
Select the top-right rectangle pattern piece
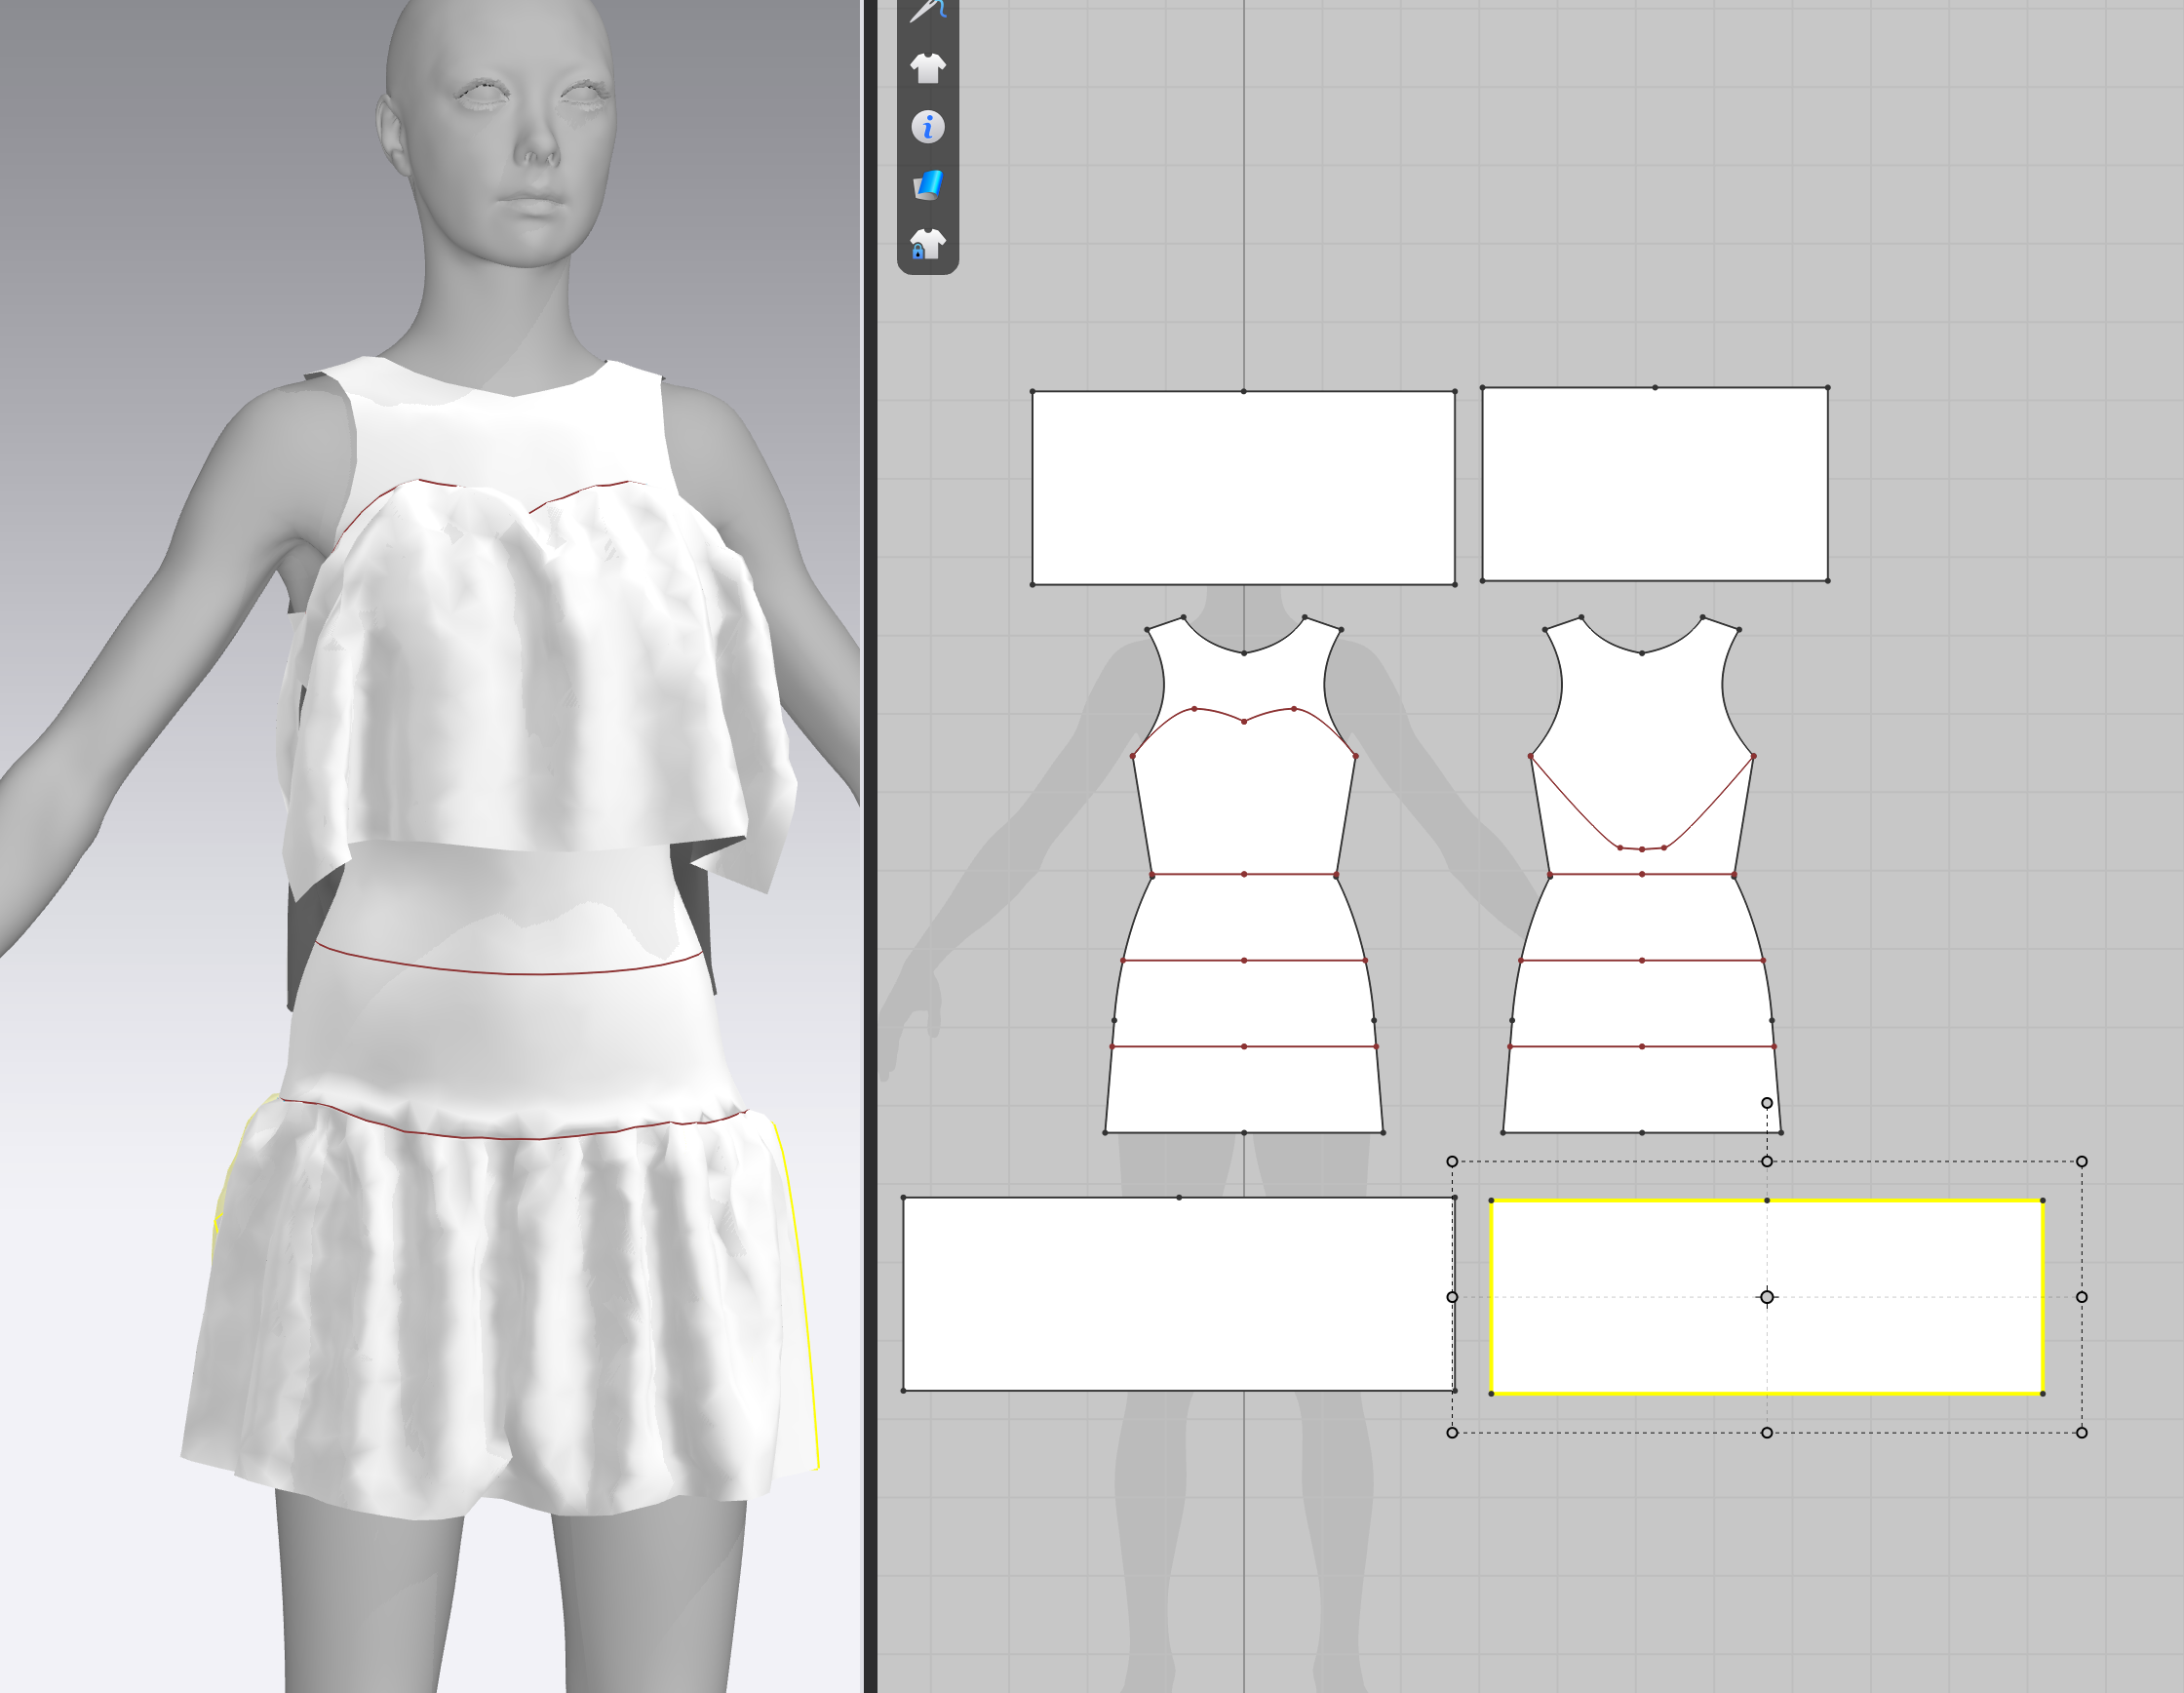1654,484
